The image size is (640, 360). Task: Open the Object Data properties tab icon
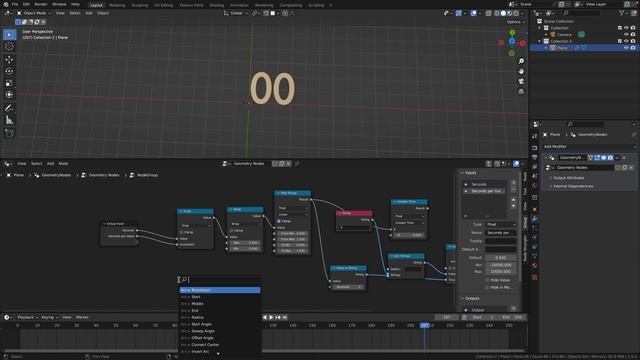[534, 256]
